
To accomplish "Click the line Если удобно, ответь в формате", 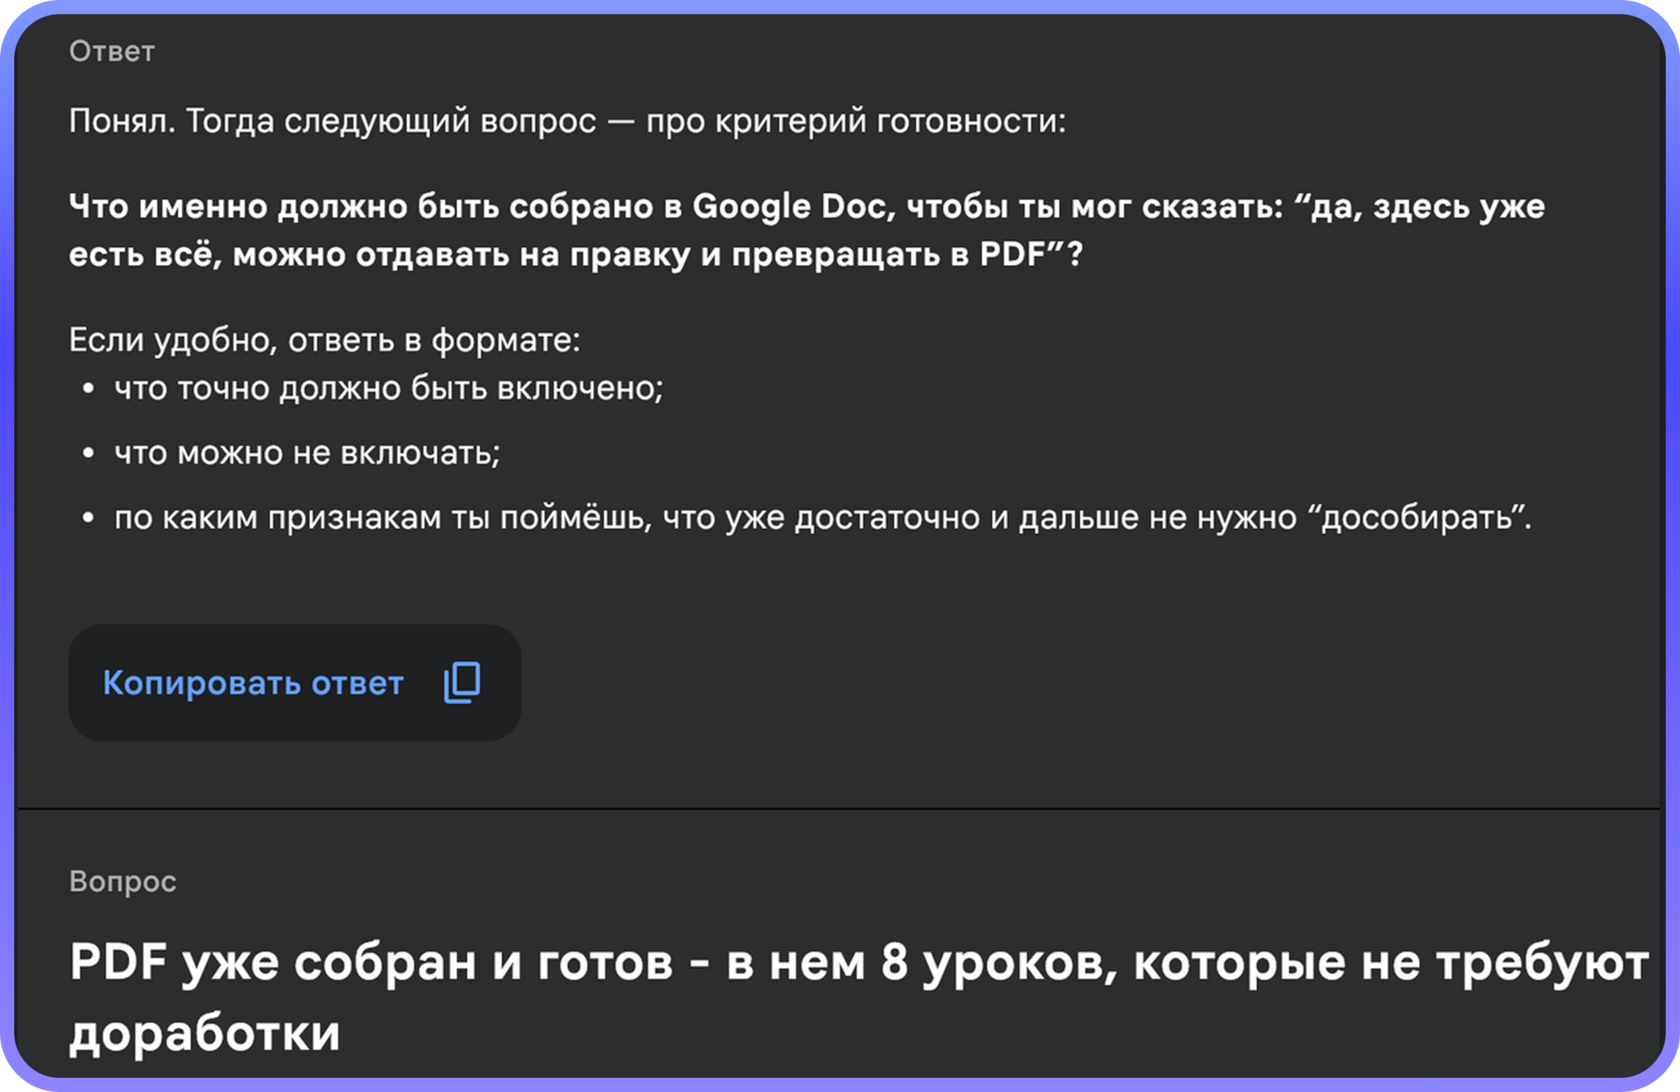I will [x=325, y=340].
